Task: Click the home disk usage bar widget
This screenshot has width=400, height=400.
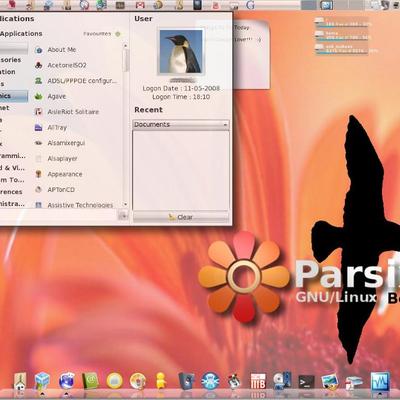Action: [x=343, y=35]
